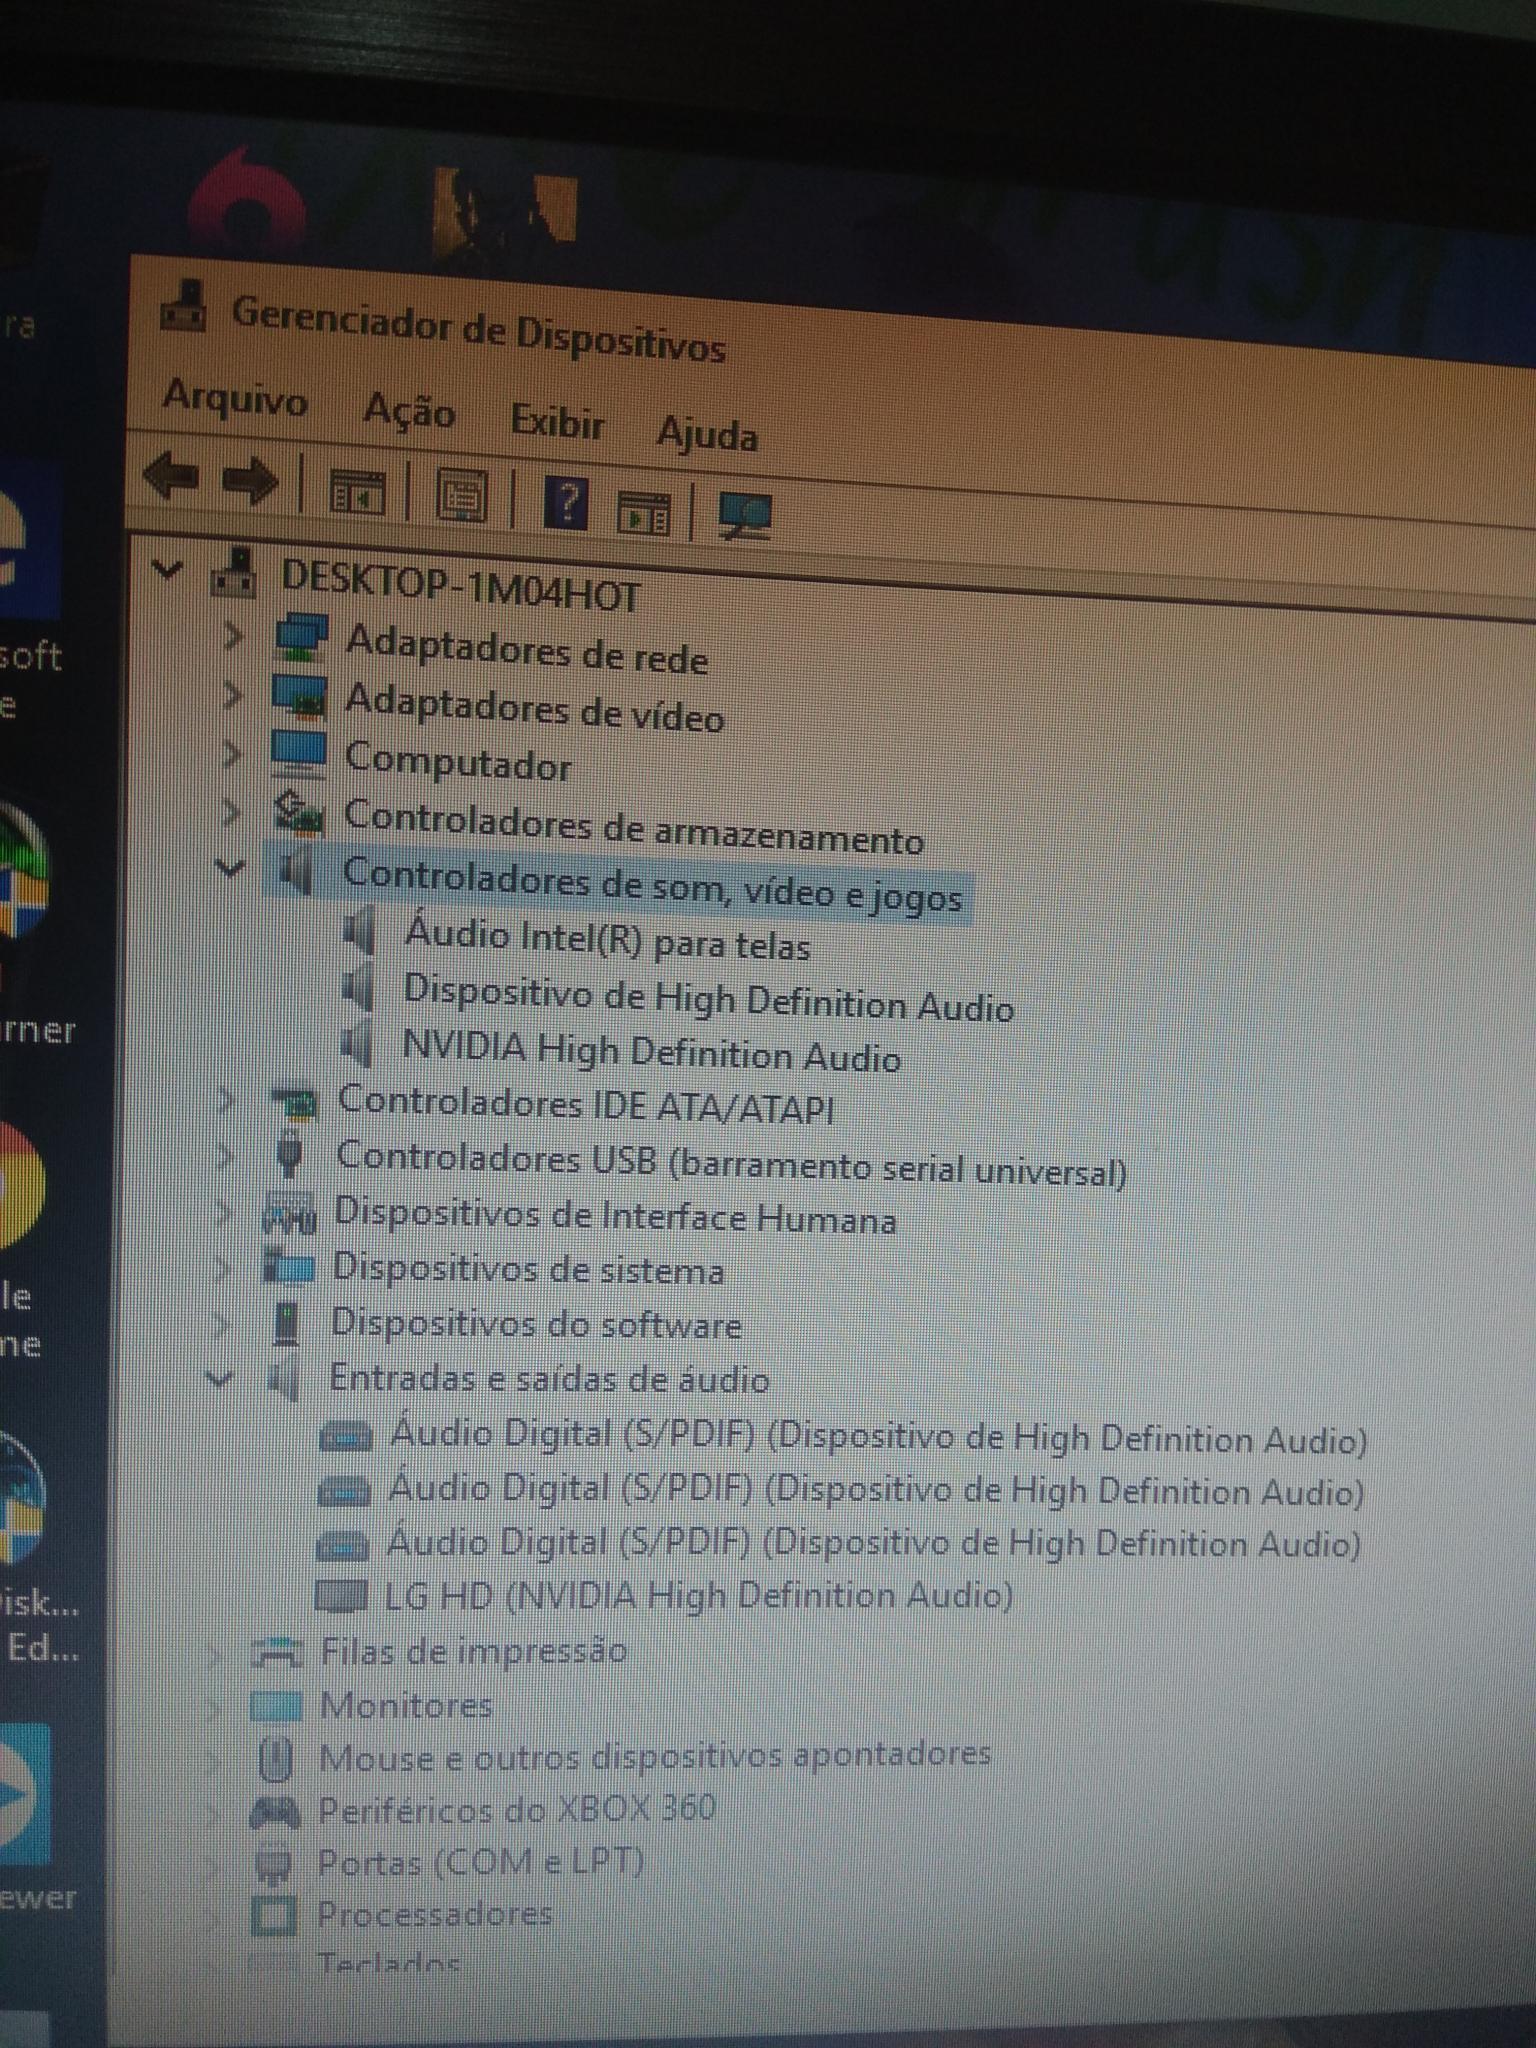
Task: Click the USB plug icon for Controladores USB
Action: tap(290, 1156)
